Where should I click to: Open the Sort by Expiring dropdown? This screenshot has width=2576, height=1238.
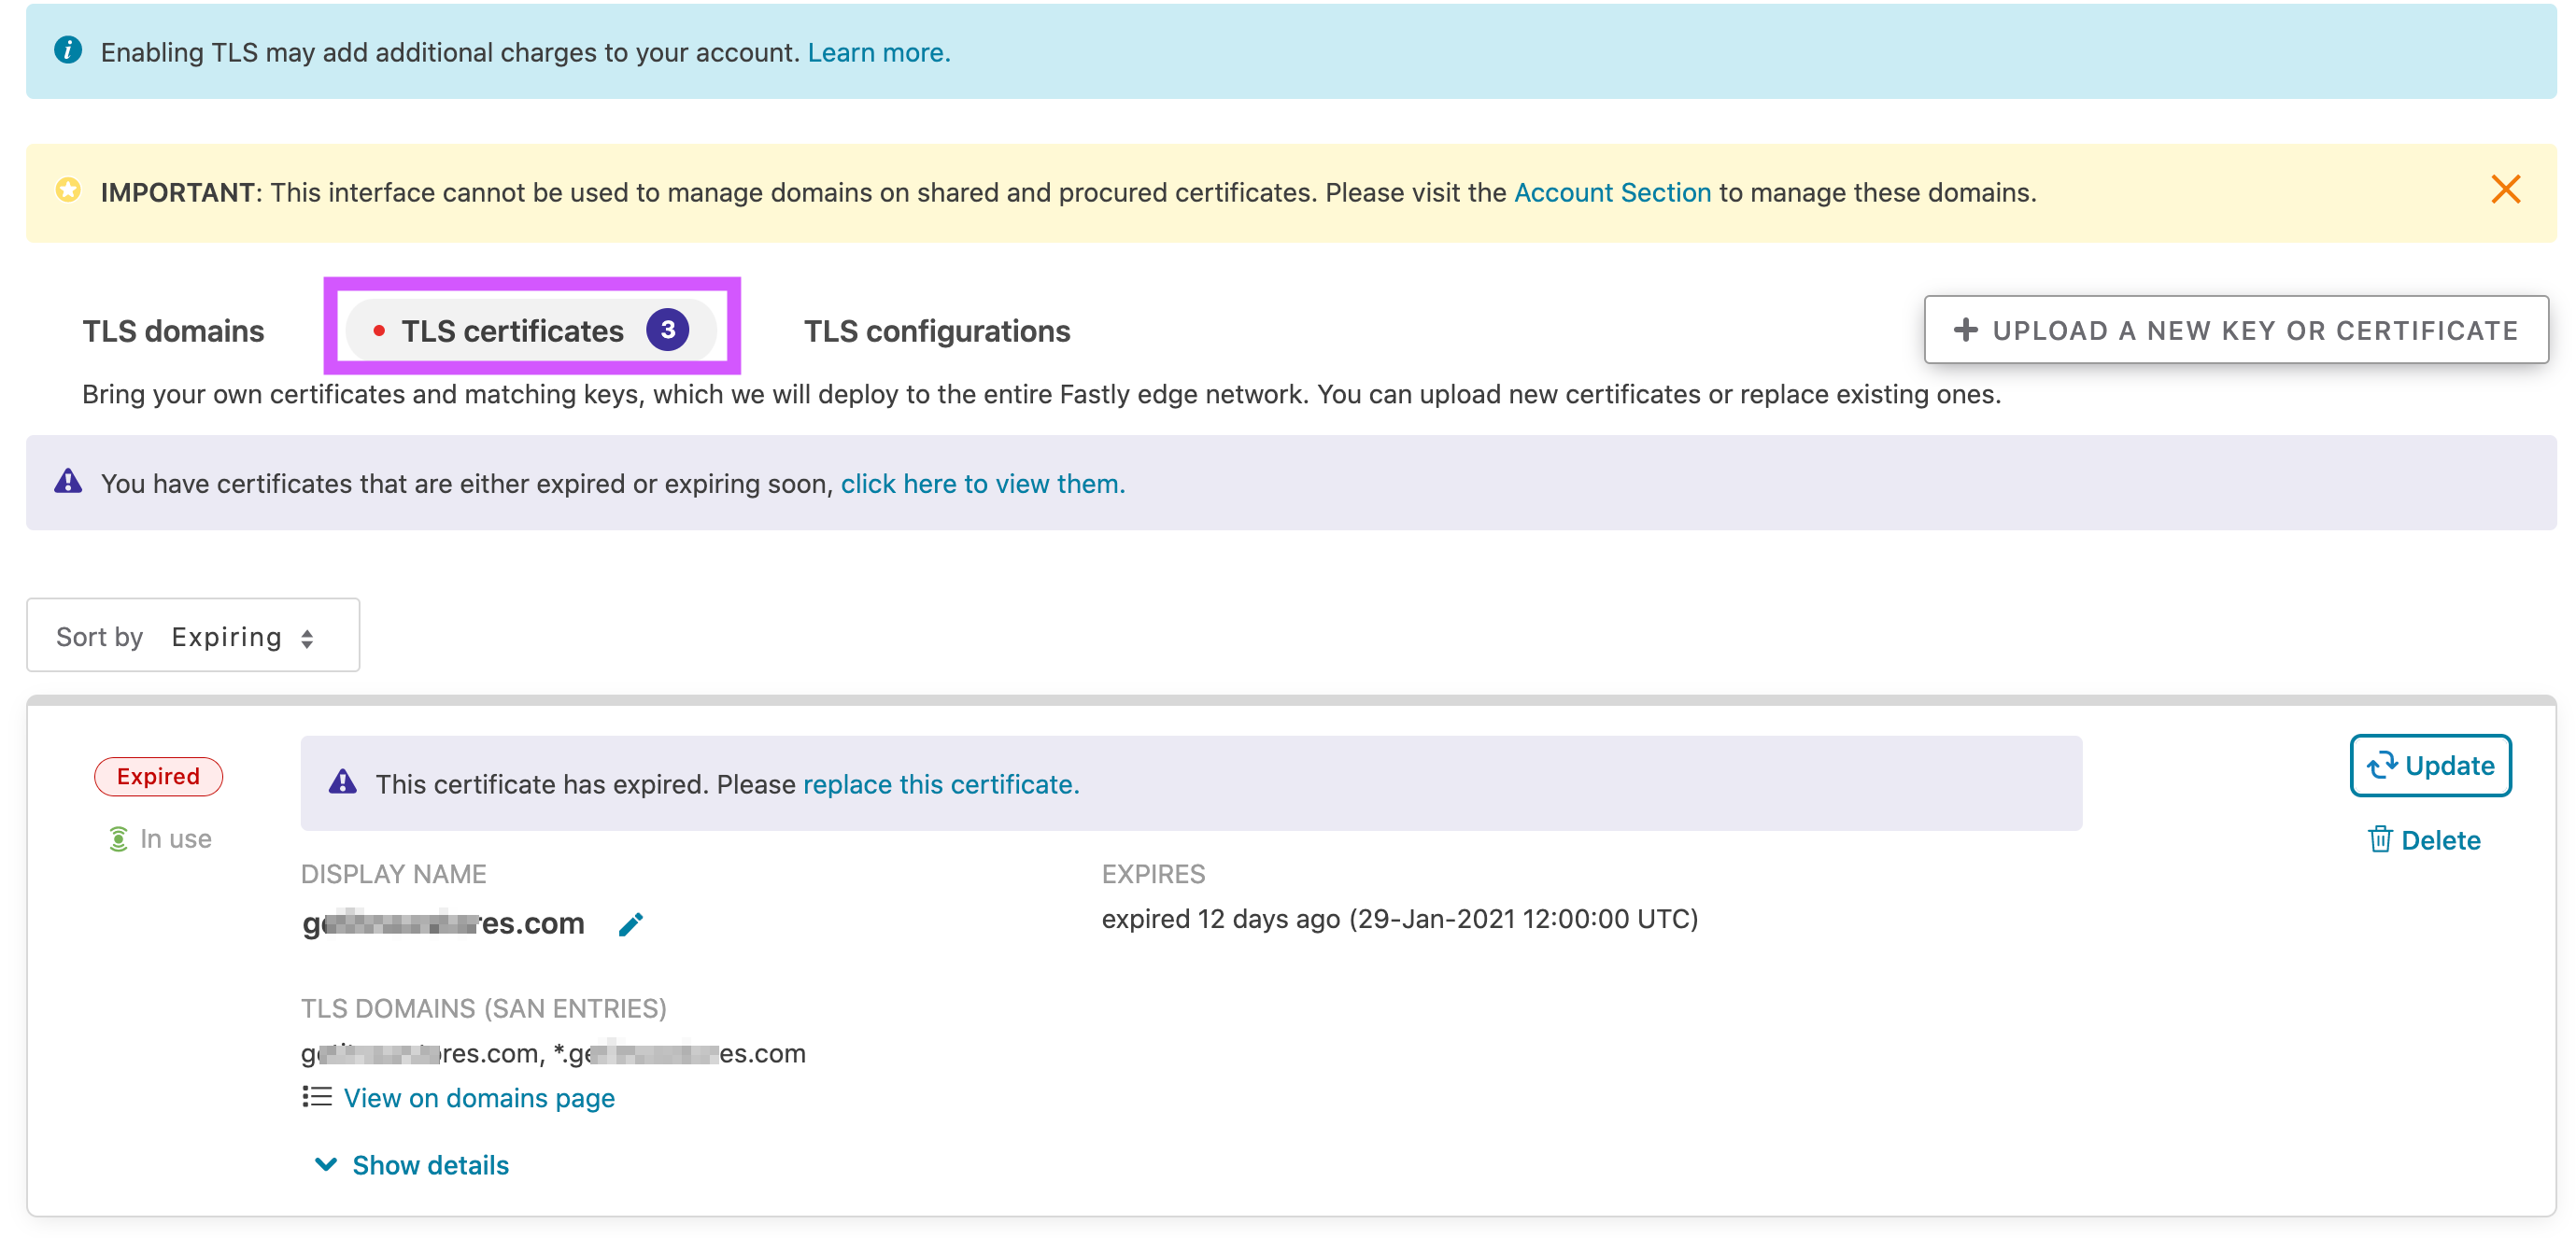pos(193,635)
